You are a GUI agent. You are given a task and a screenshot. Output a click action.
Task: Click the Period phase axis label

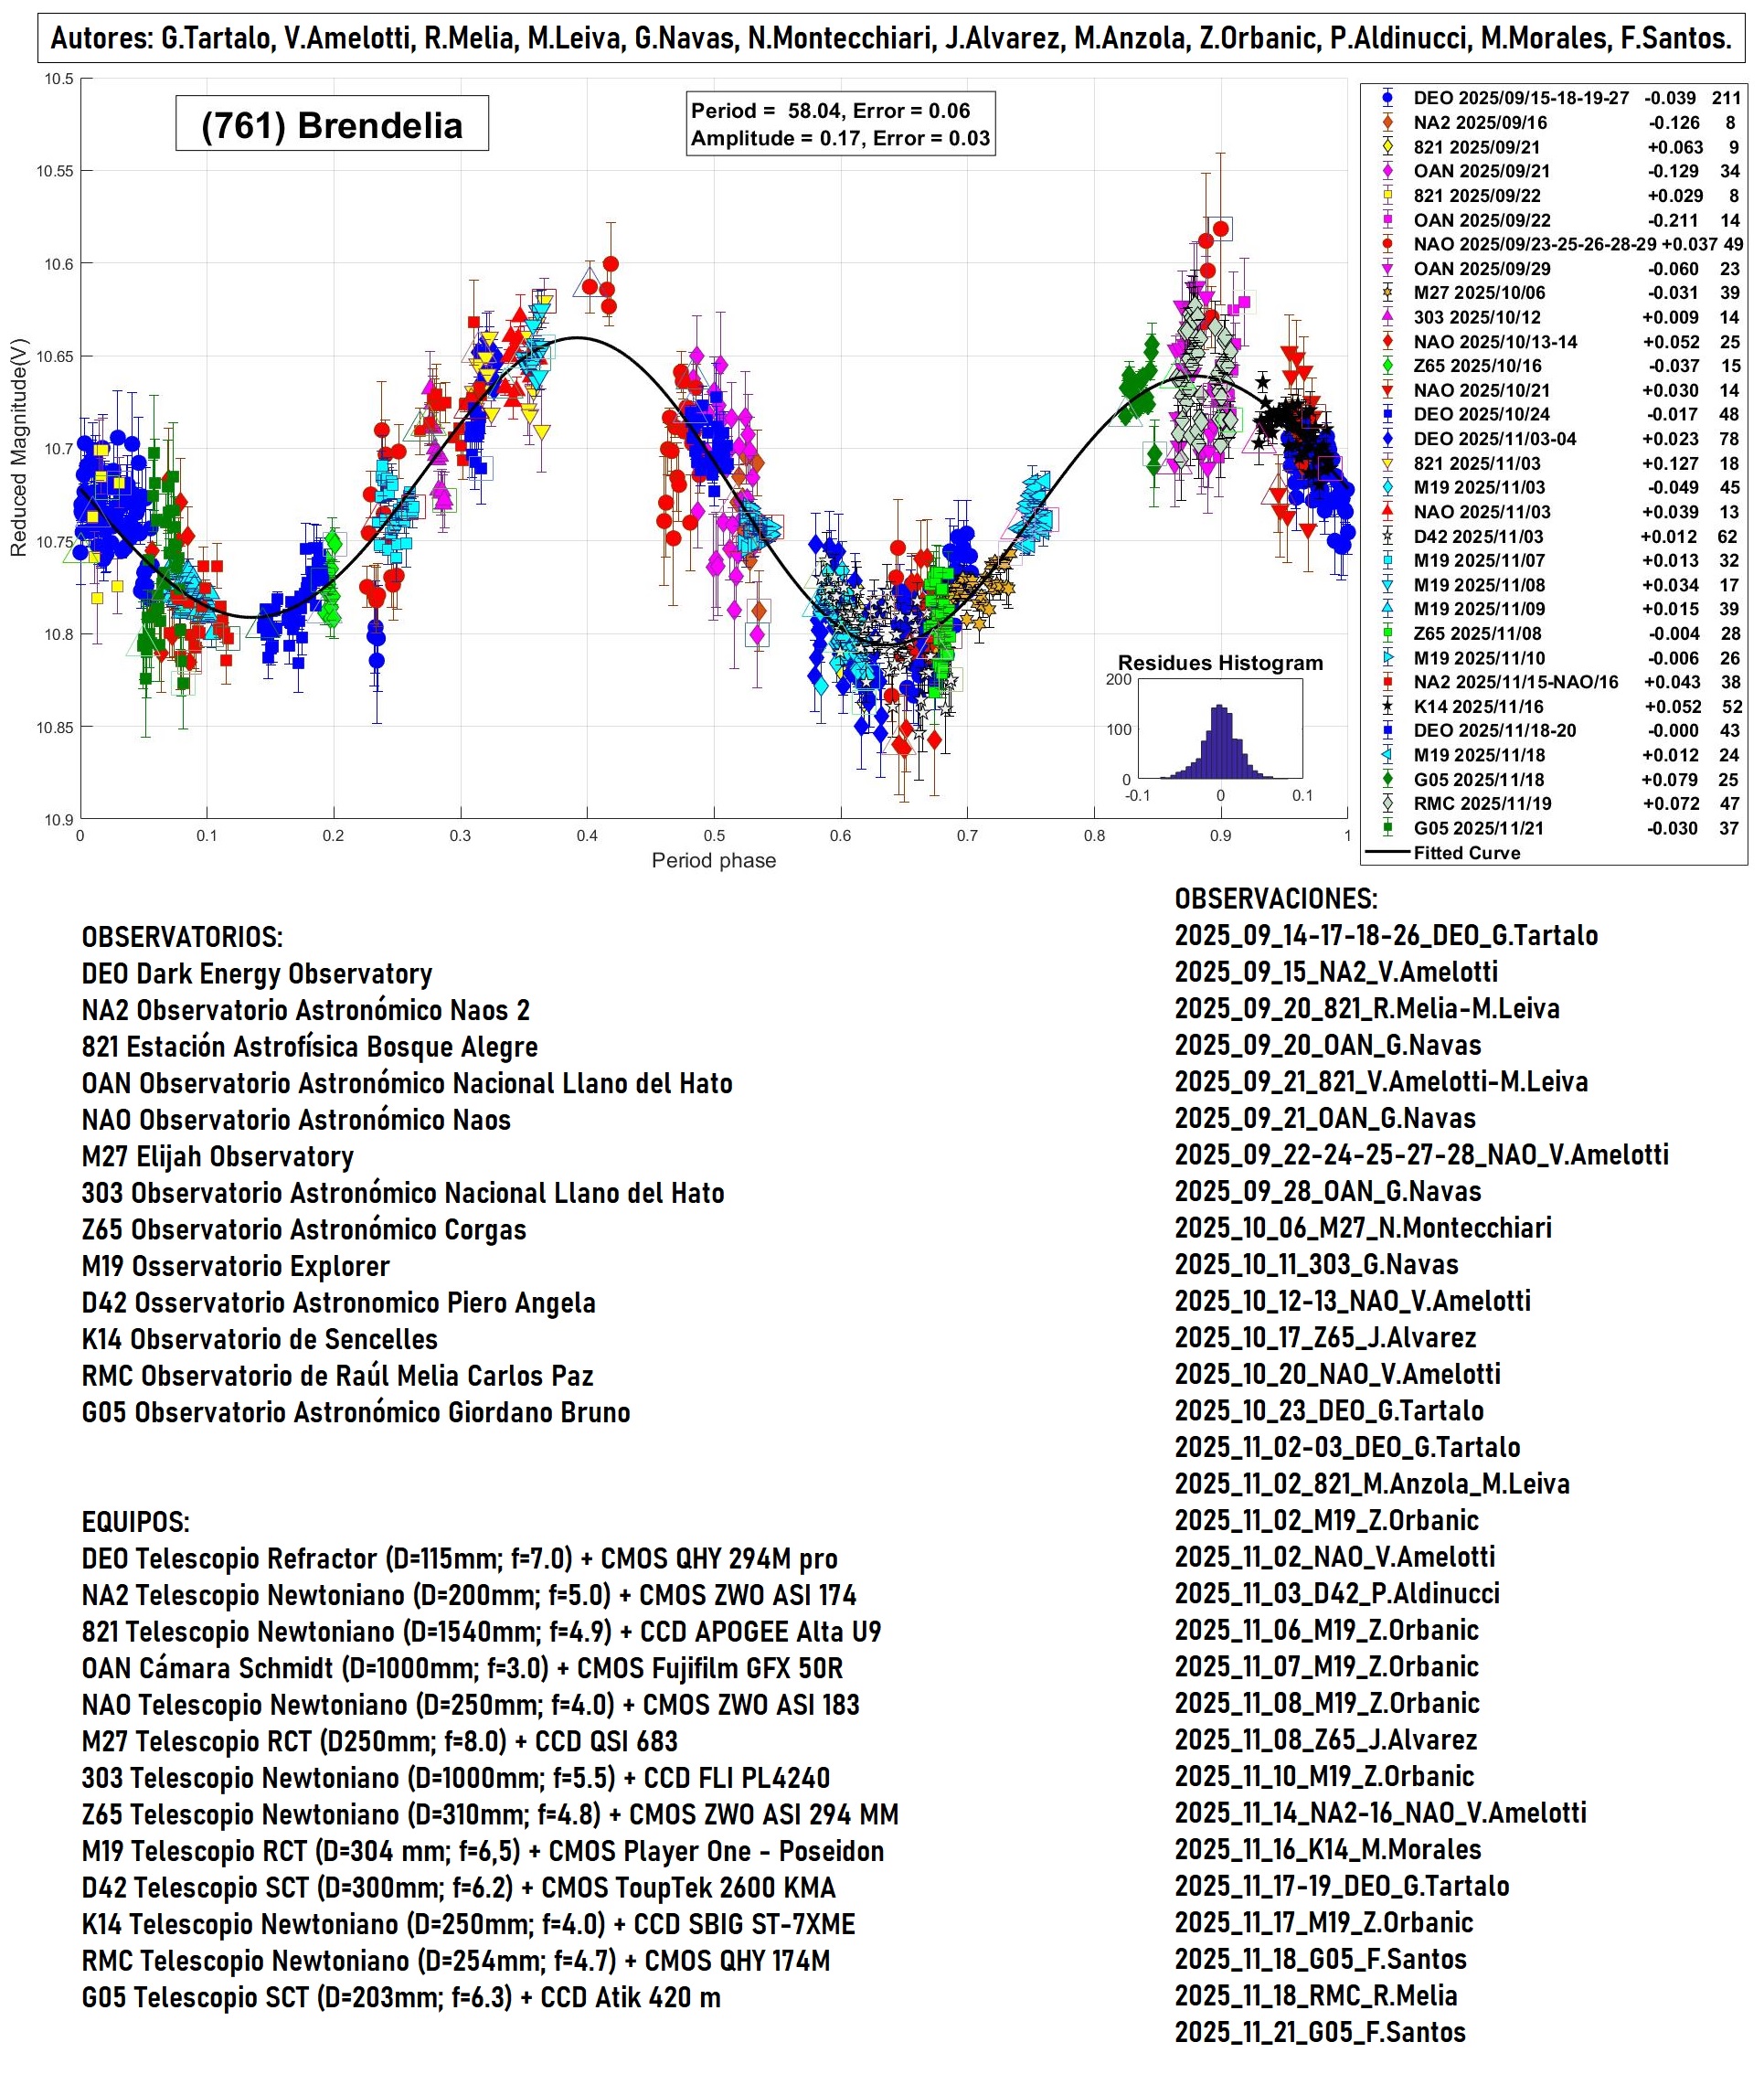(713, 860)
